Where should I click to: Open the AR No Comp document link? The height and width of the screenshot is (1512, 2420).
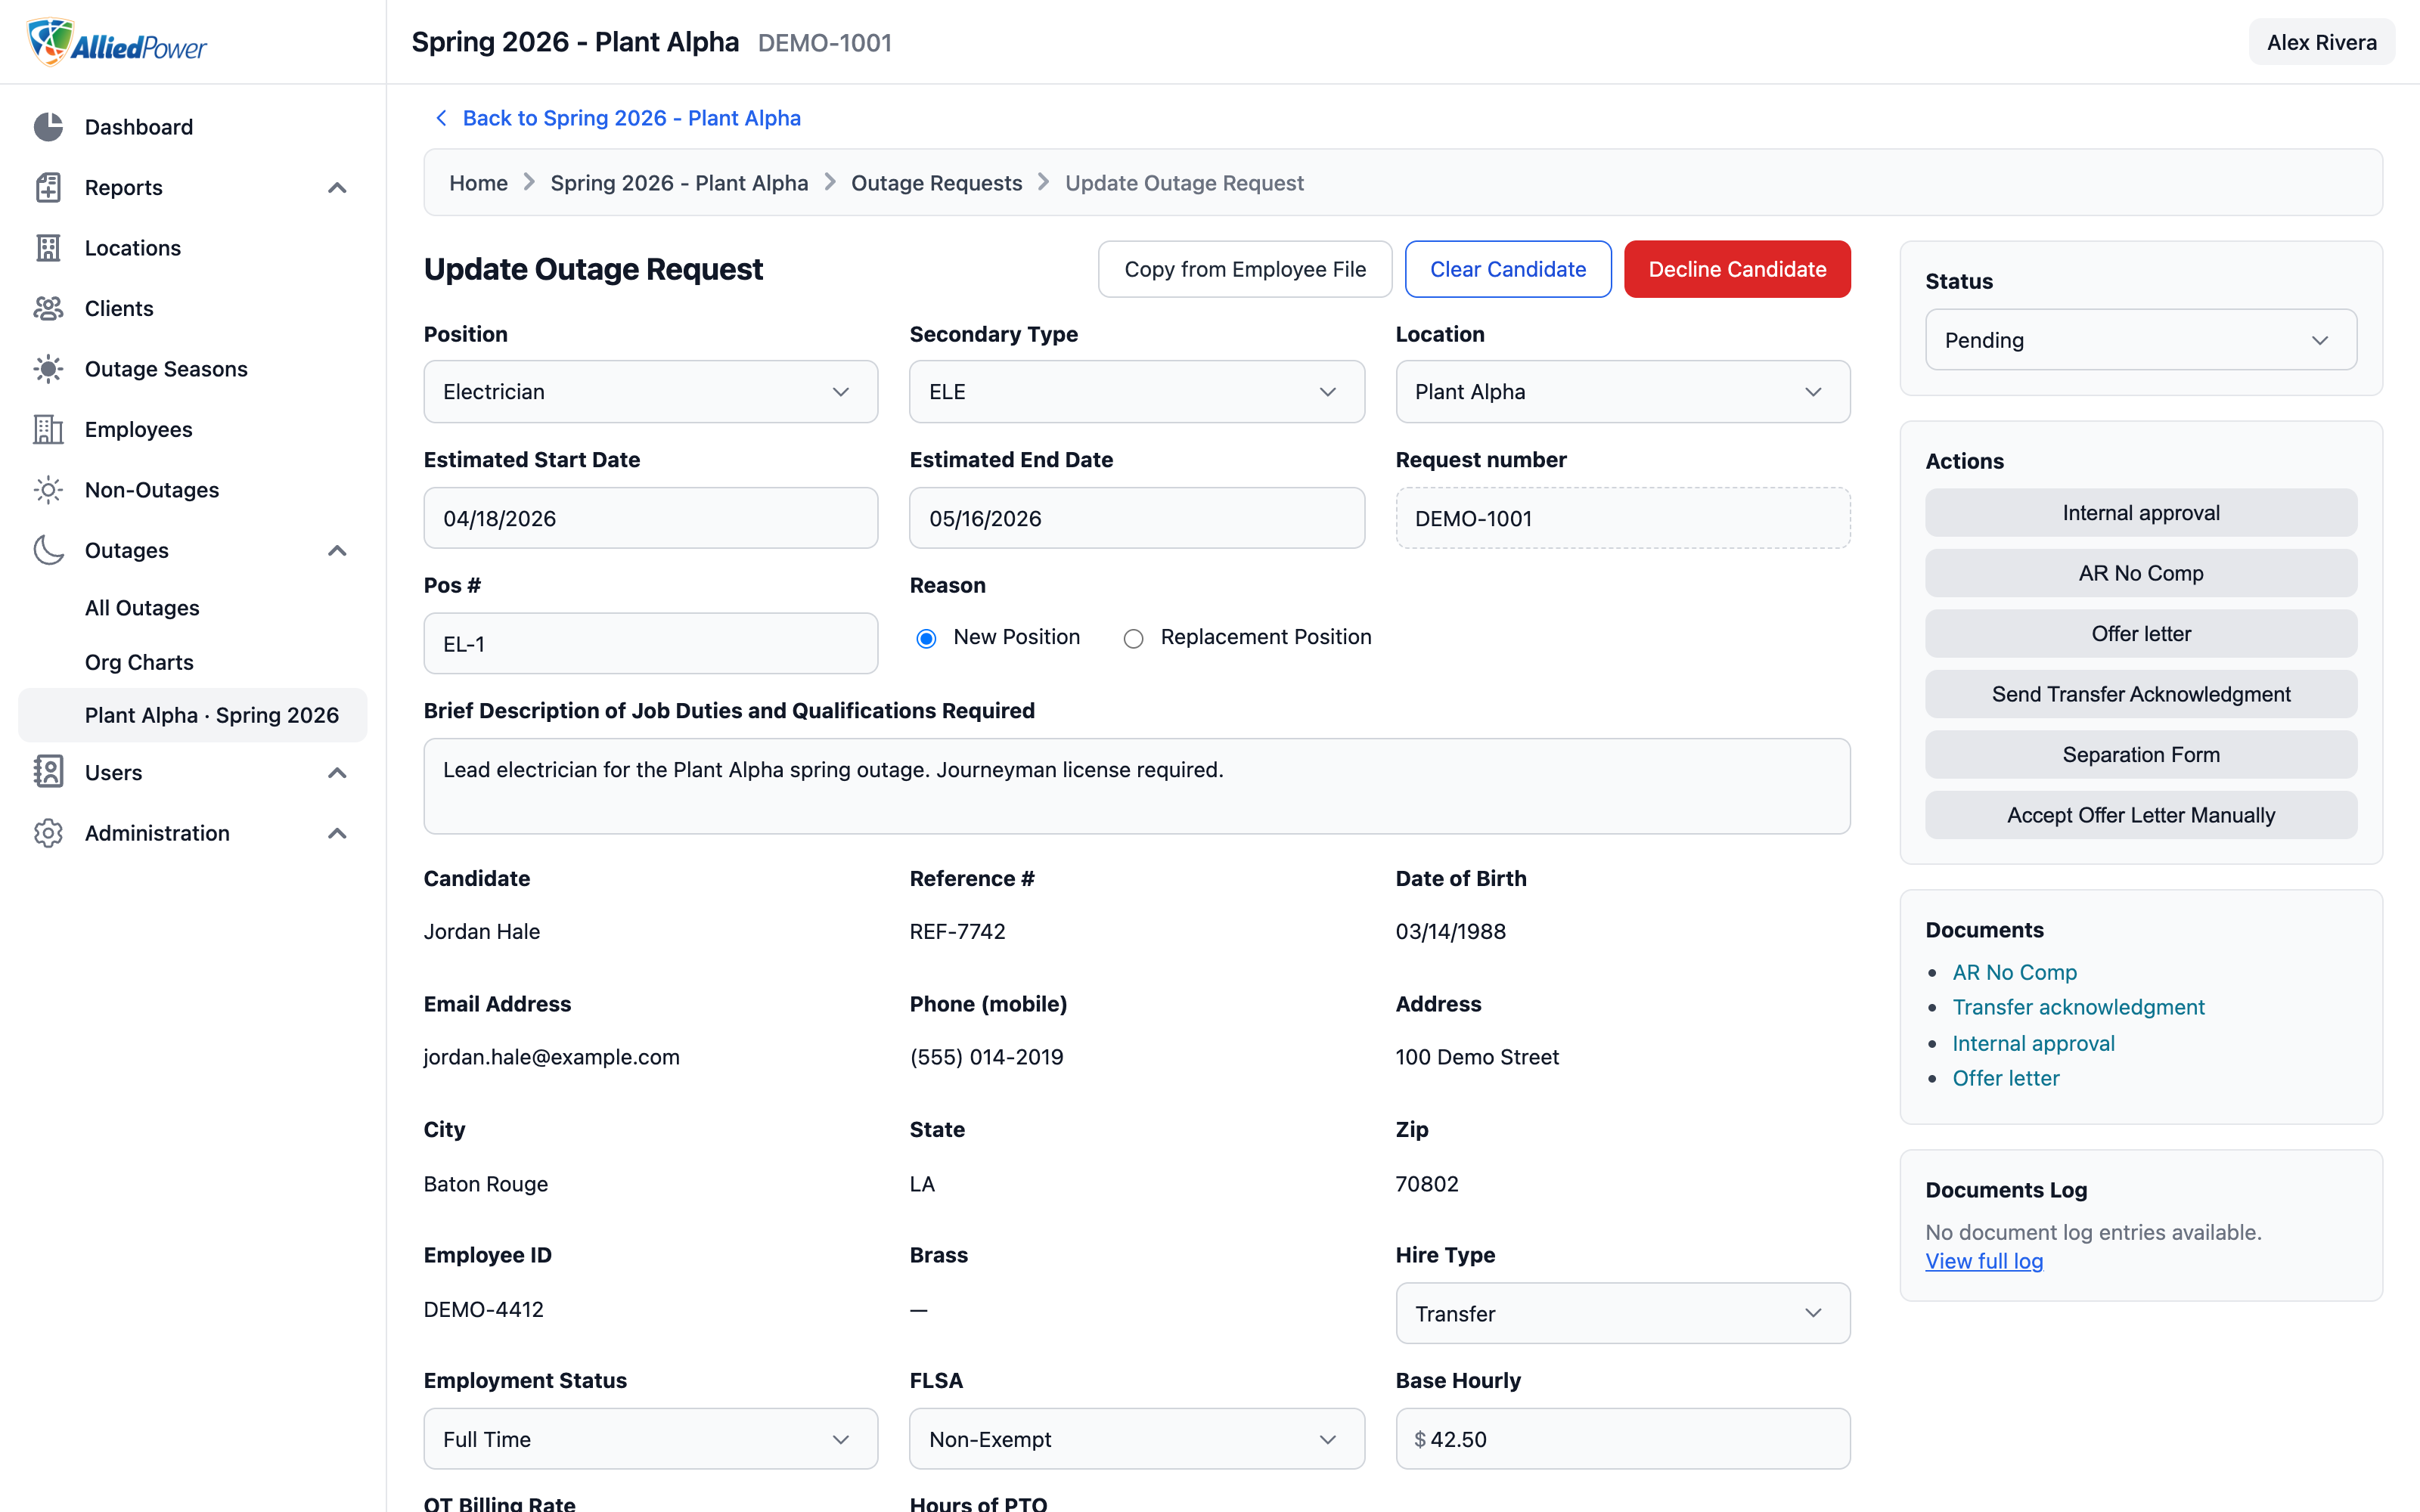pos(2014,972)
